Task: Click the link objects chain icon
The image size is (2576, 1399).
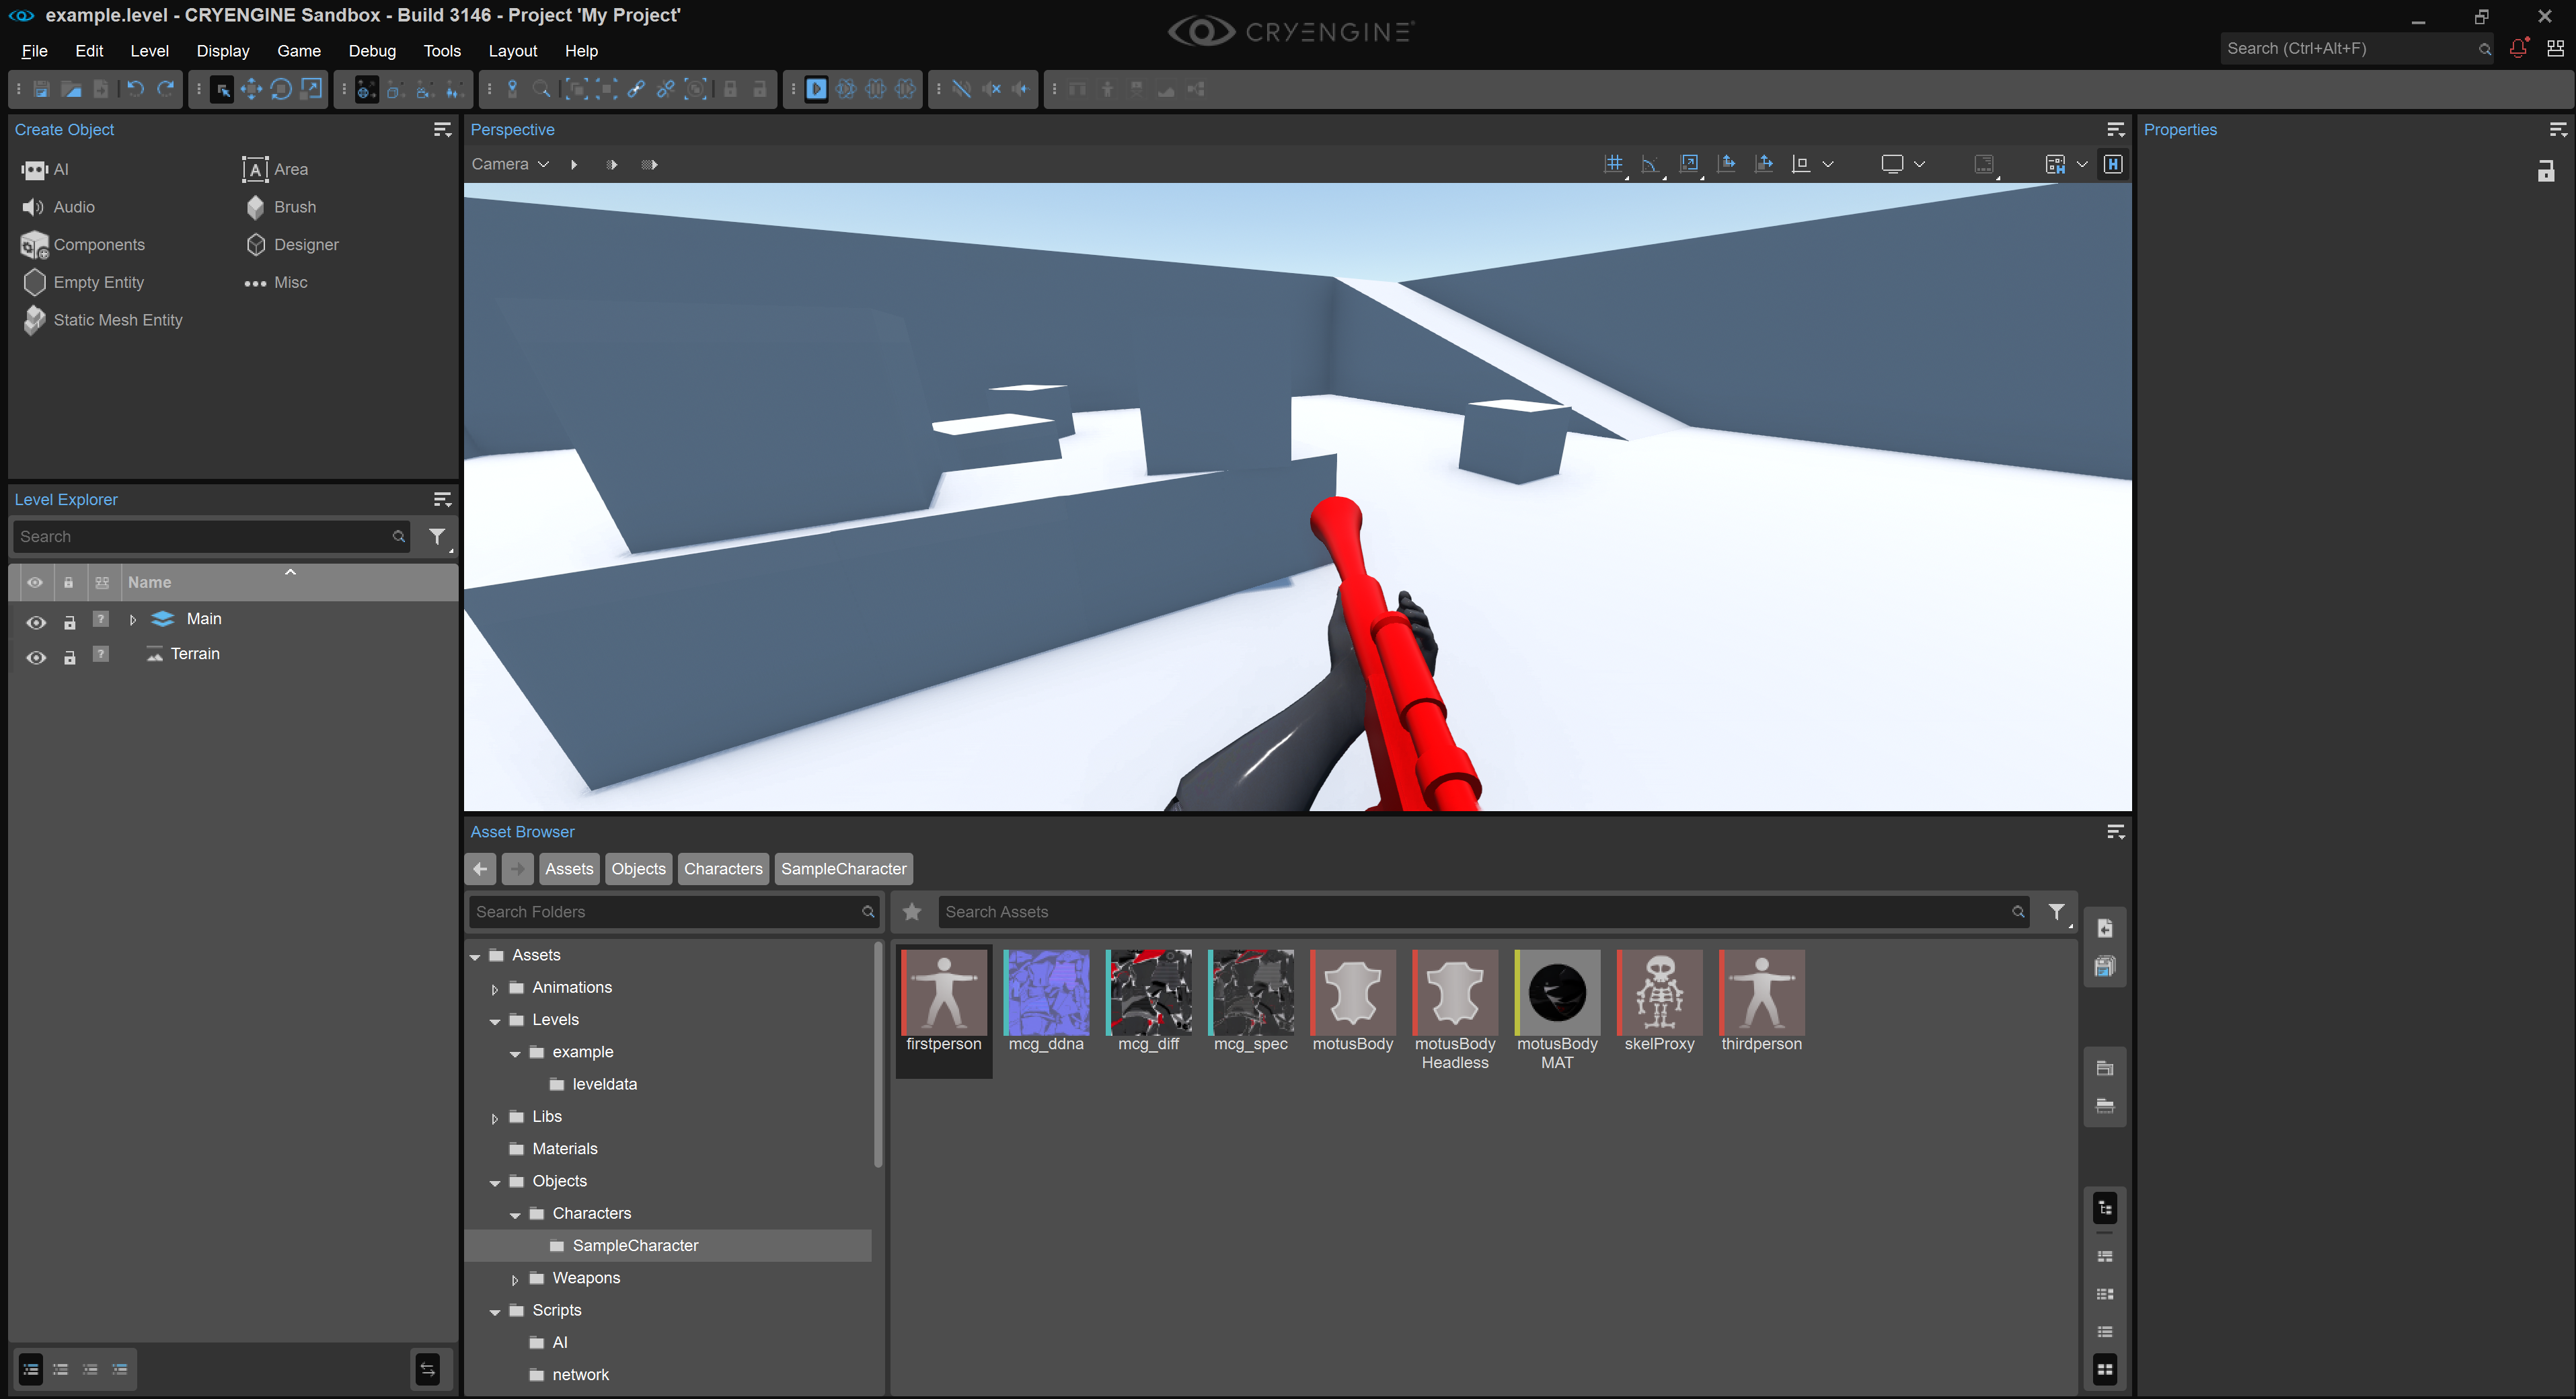Action: tap(636, 89)
